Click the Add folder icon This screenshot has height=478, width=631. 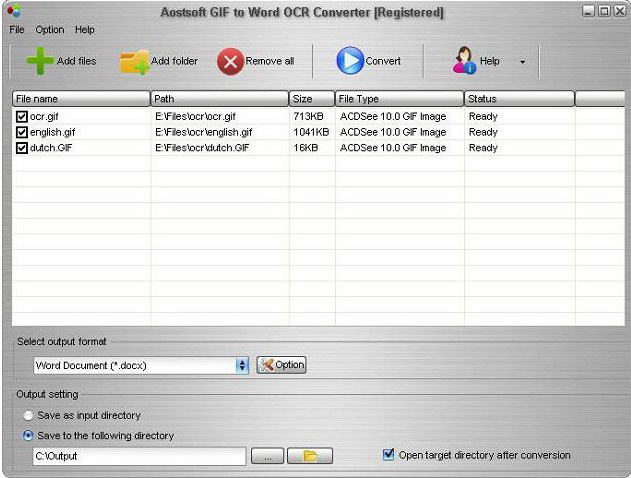135,62
